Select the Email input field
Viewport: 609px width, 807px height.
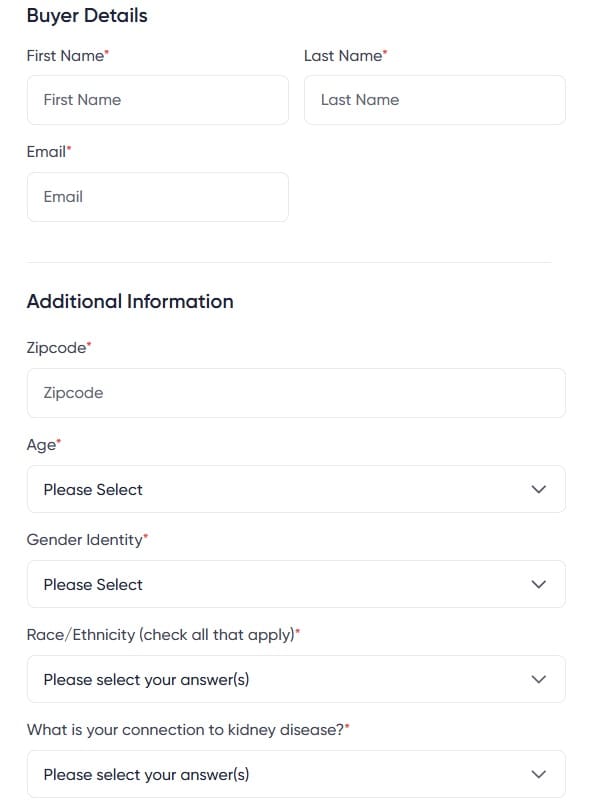[157, 197]
